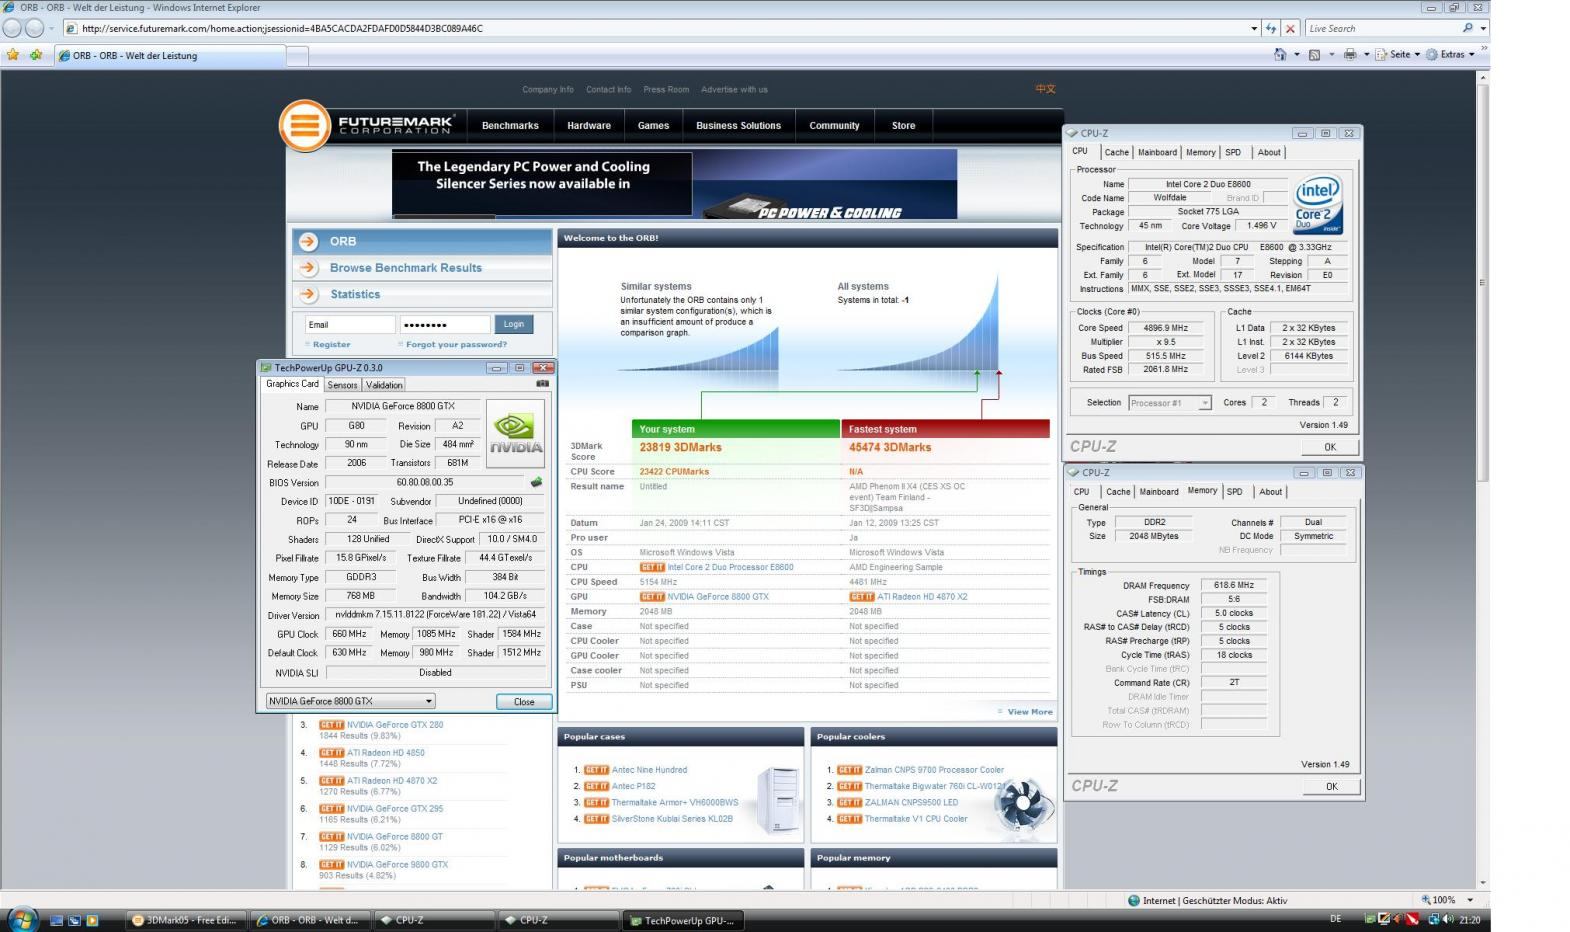Click the Futuremark orange logo

click(304, 126)
